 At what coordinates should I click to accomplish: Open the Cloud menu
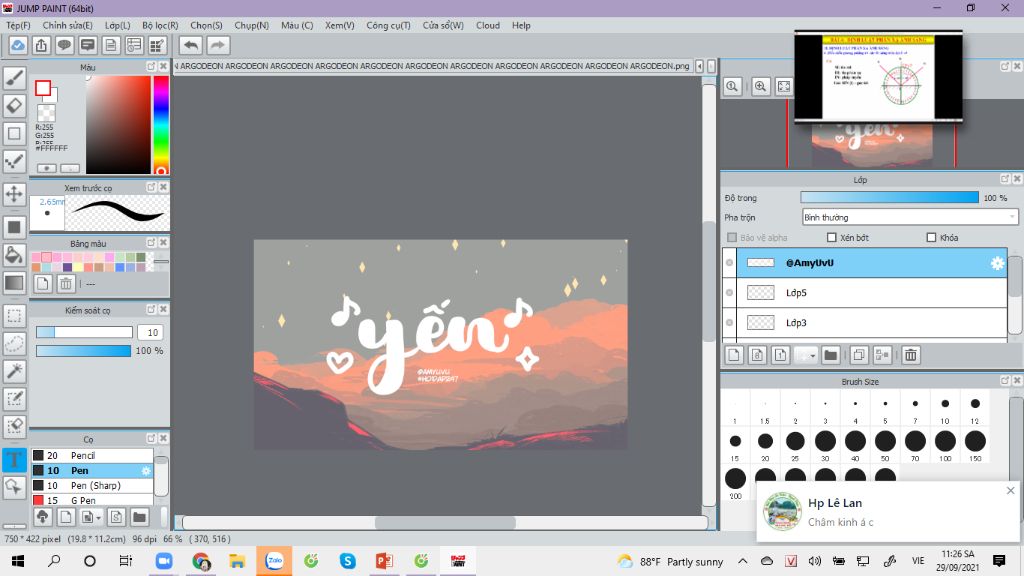[x=488, y=25]
